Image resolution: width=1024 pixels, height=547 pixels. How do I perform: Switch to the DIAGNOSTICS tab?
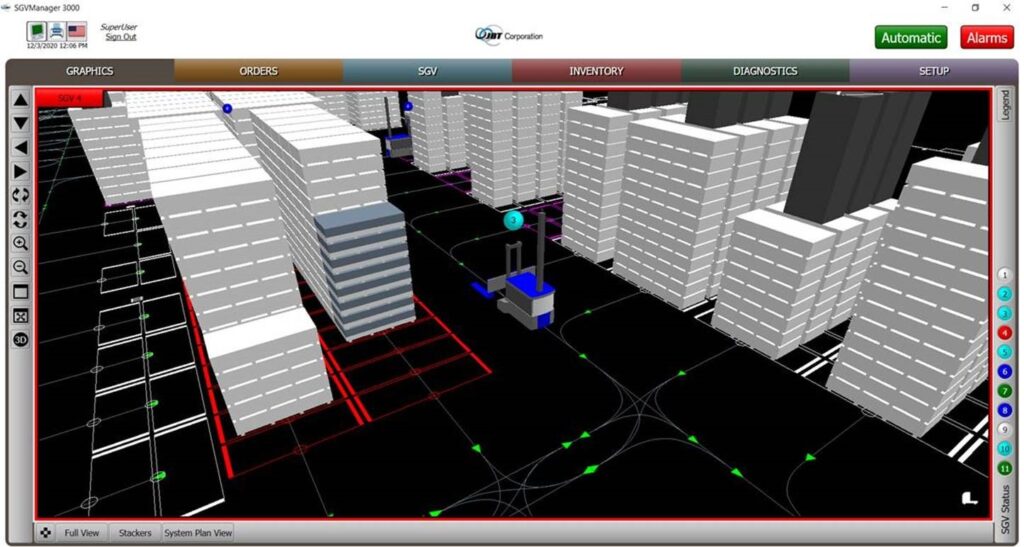tap(765, 71)
